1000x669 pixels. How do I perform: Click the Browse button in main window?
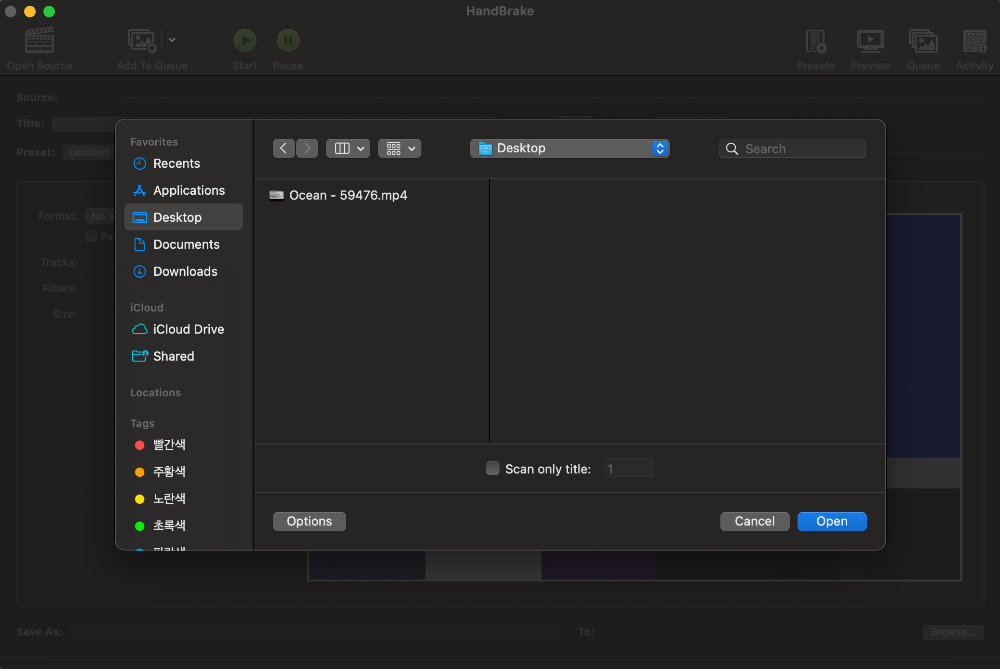(953, 631)
